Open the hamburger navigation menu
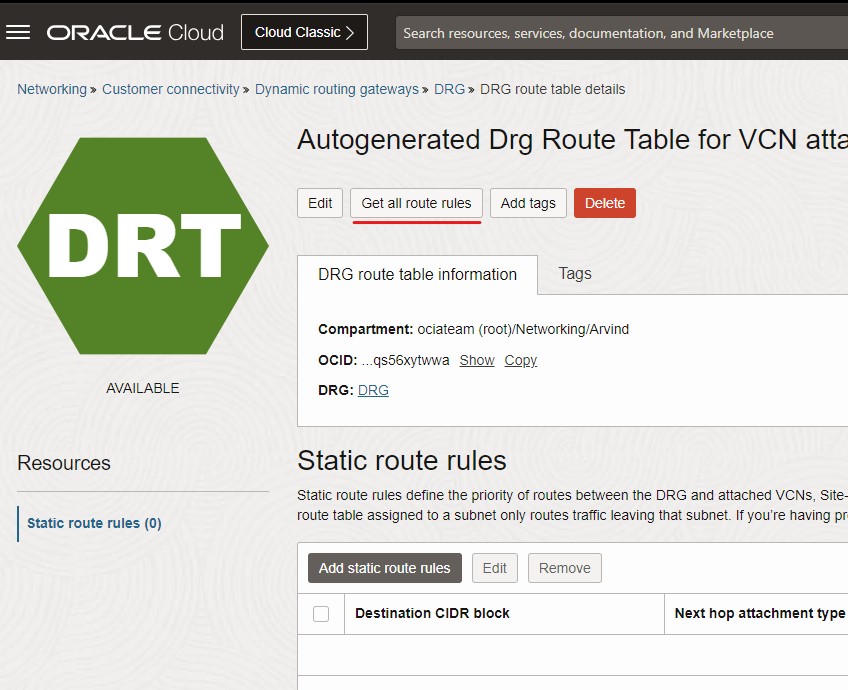 point(18,32)
